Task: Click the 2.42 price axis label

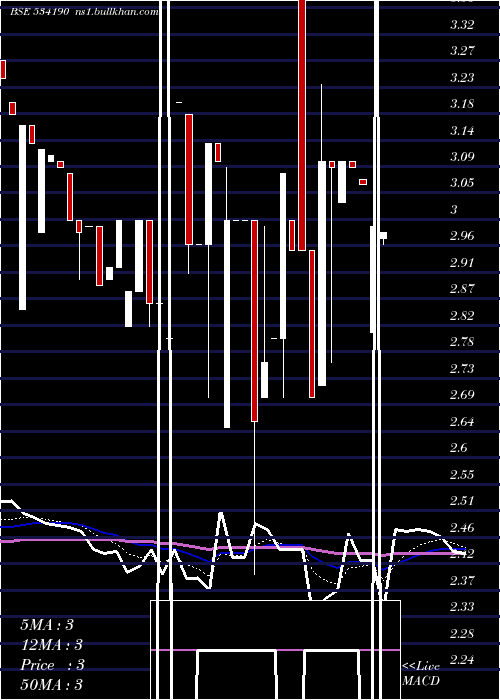Action: (462, 554)
